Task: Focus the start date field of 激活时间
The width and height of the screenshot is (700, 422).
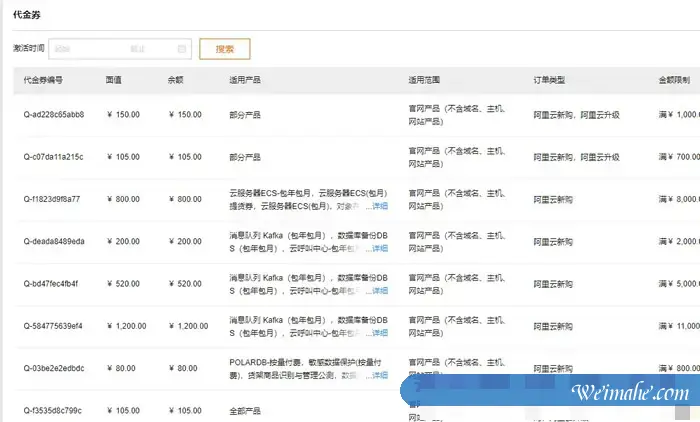Action: click(x=62, y=49)
